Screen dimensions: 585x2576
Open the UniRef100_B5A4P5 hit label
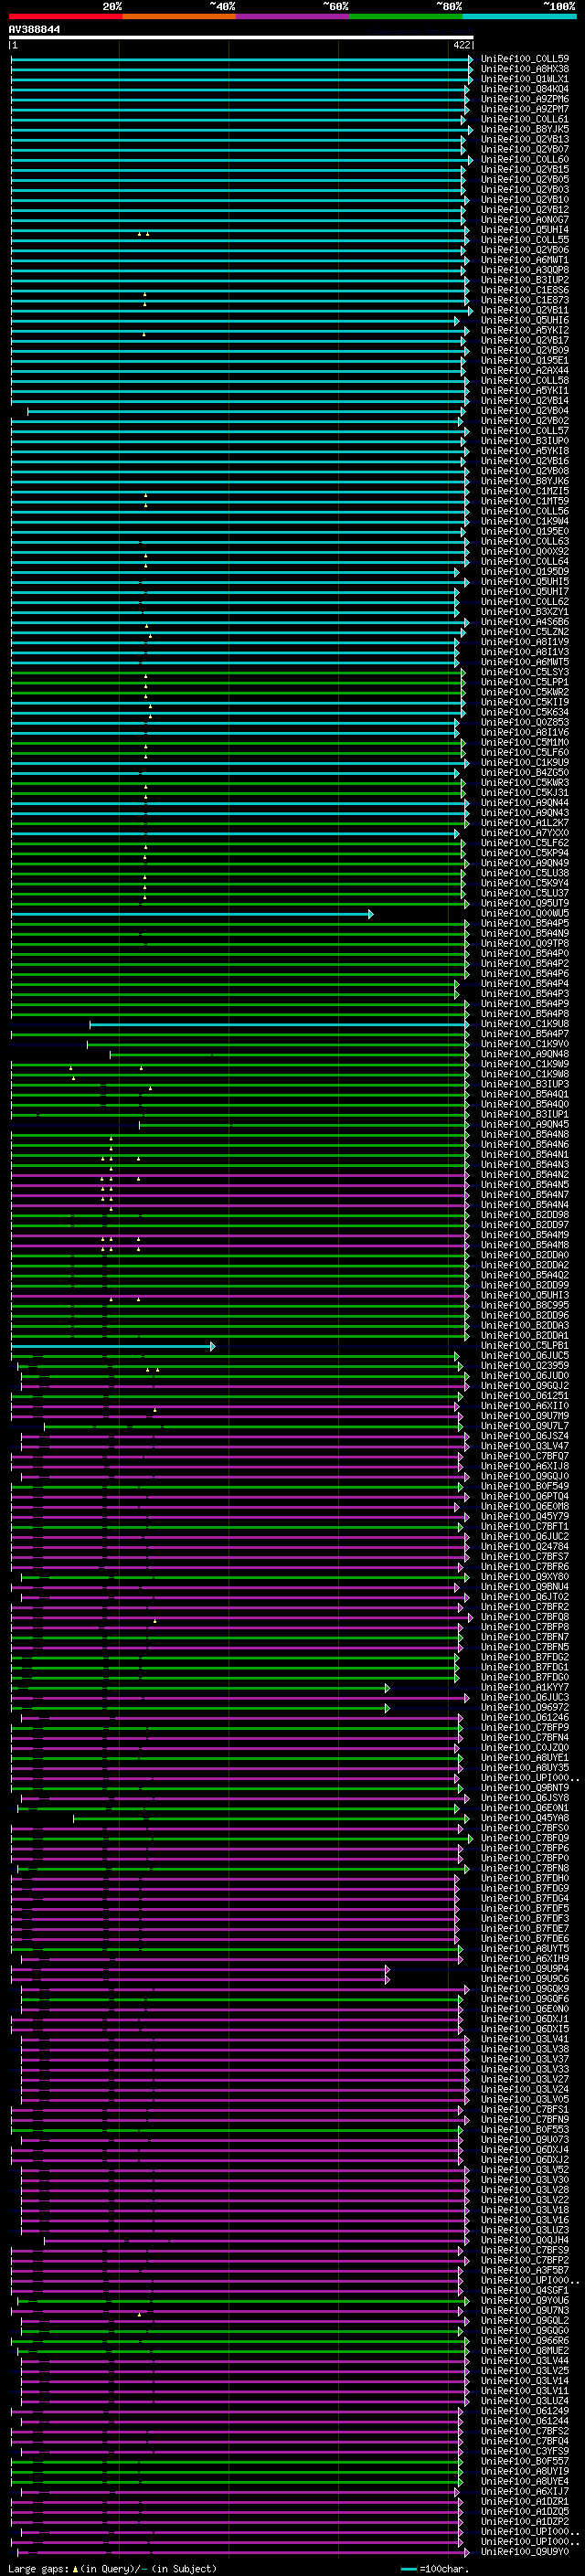(525, 924)
